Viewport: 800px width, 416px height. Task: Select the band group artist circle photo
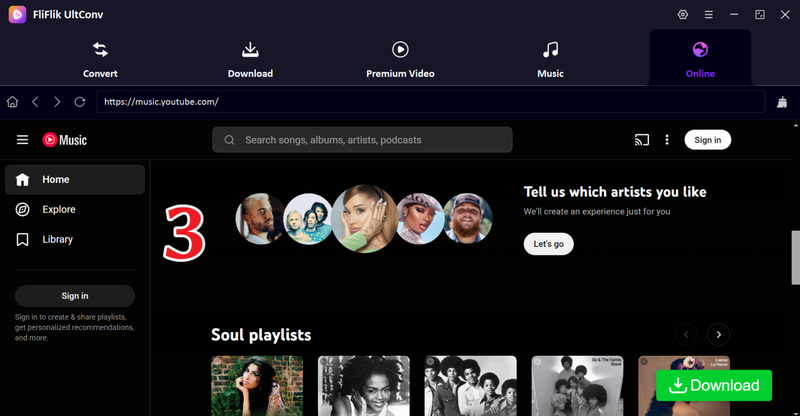pos(307,219)
